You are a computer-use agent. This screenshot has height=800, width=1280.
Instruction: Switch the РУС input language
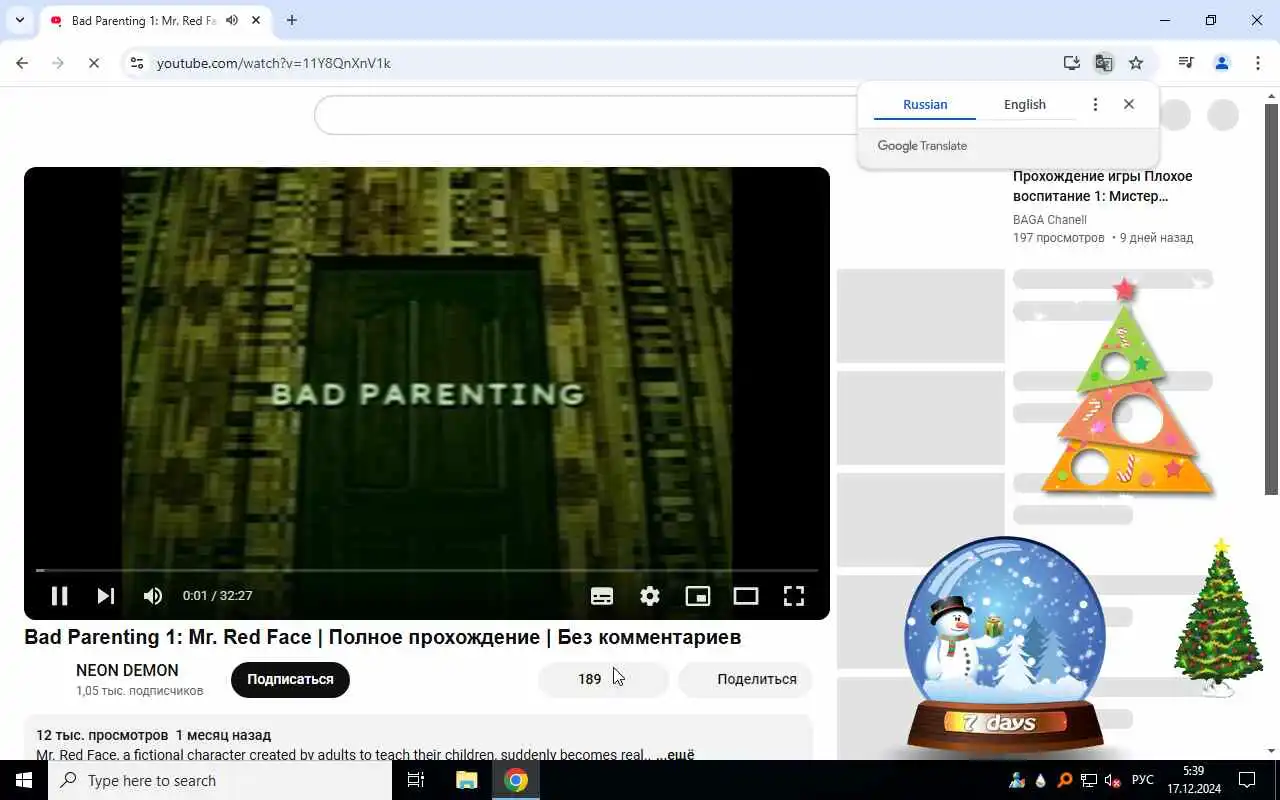(1143, 780)
